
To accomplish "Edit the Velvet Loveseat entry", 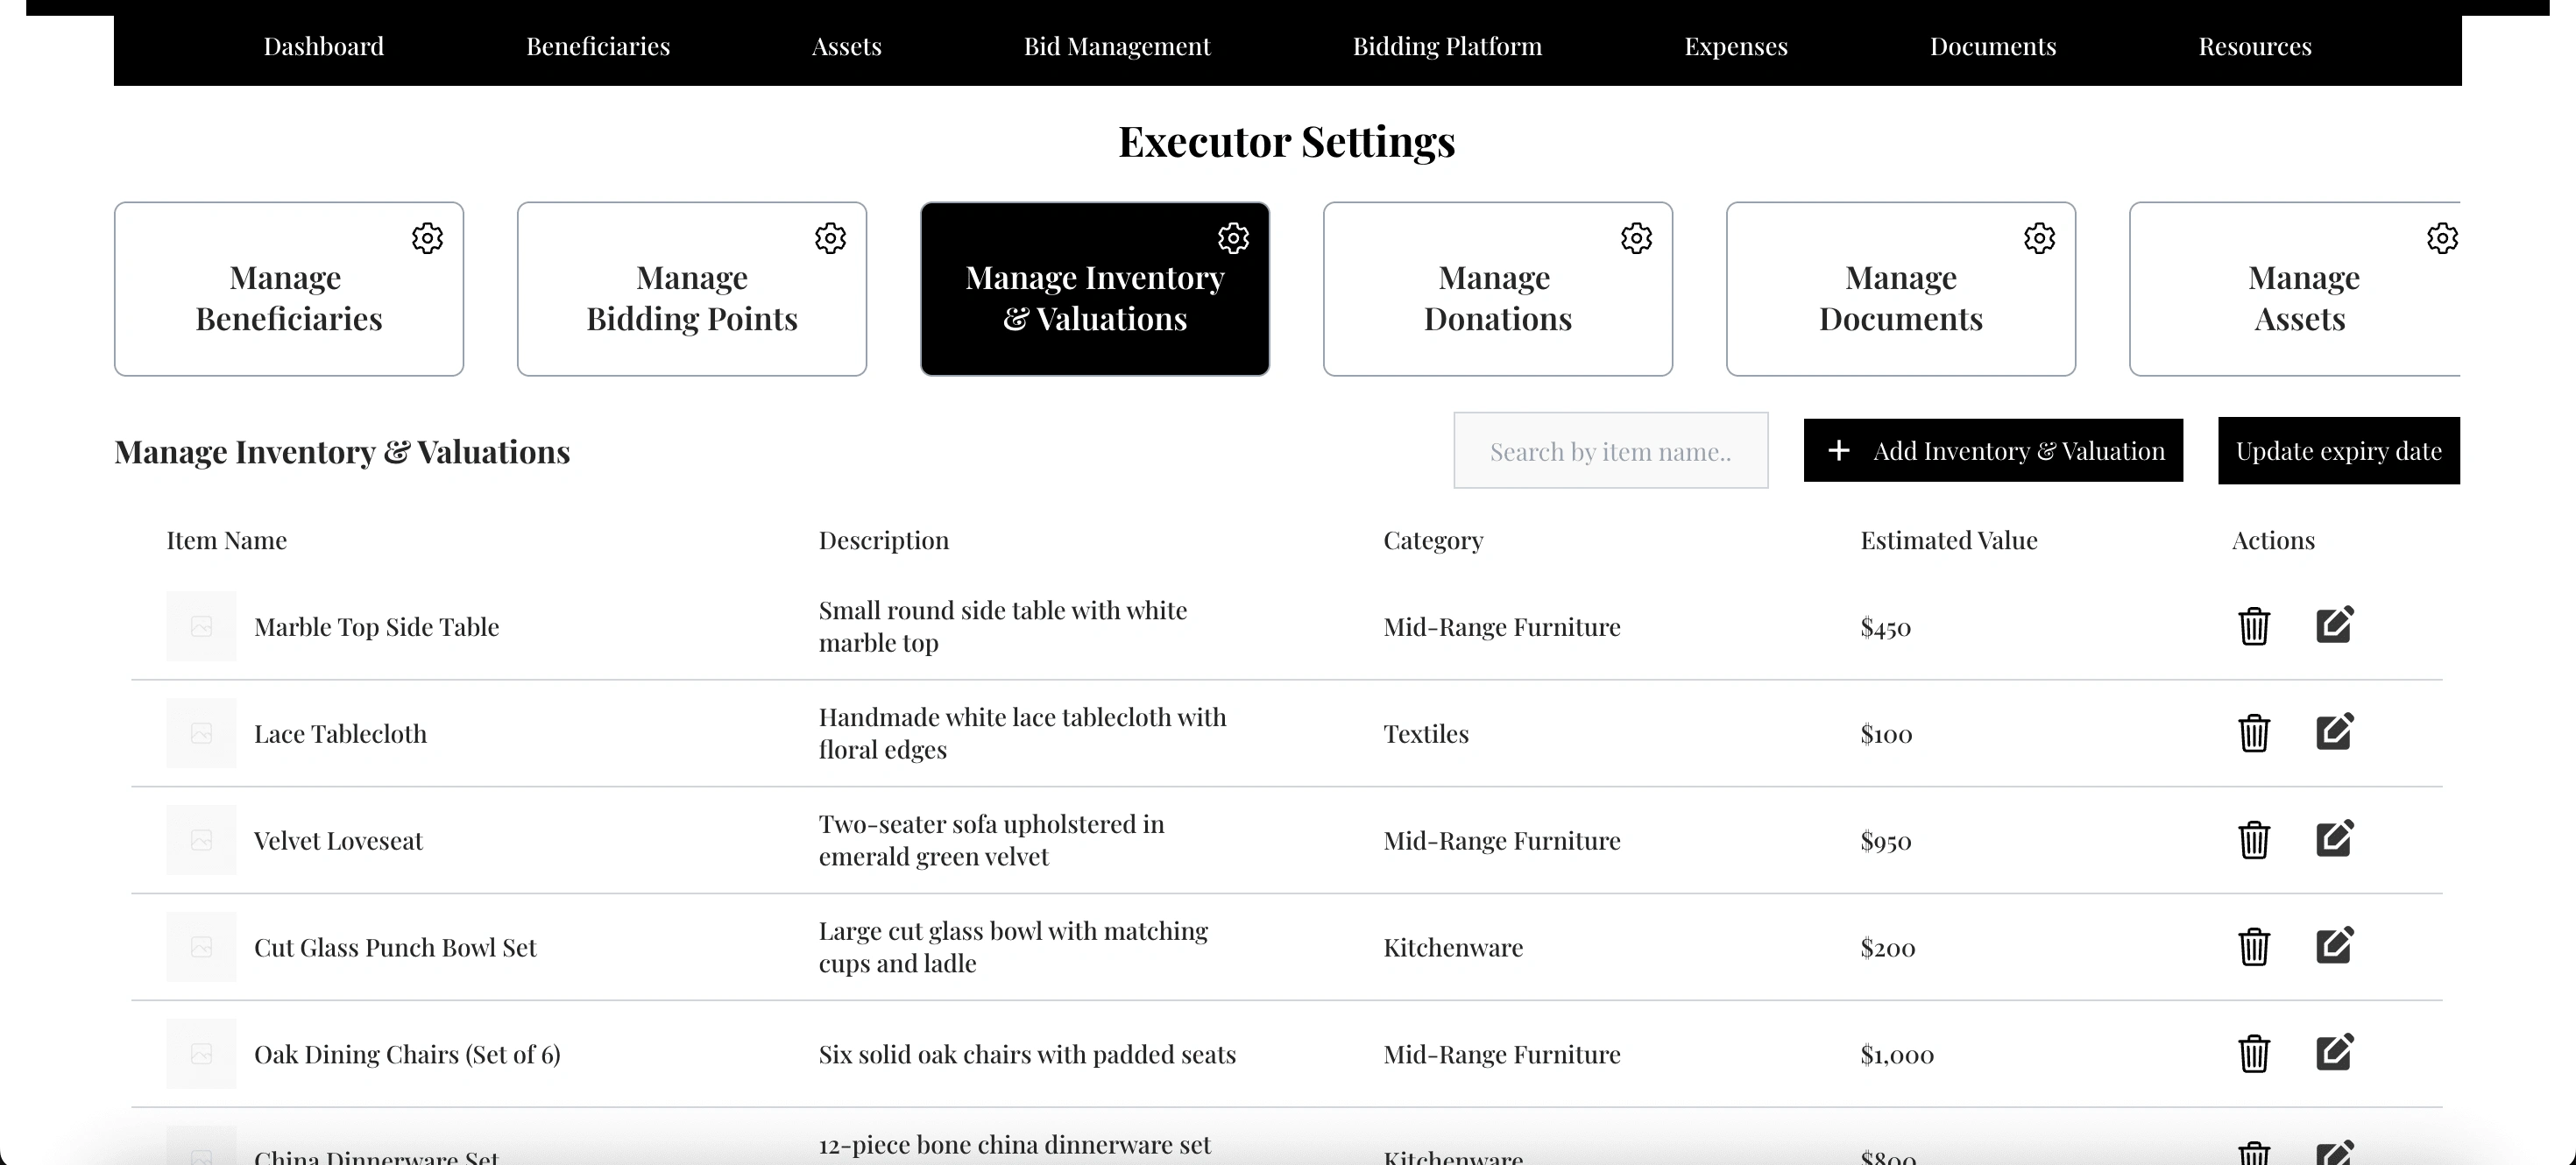I will tap(2334, 839).
